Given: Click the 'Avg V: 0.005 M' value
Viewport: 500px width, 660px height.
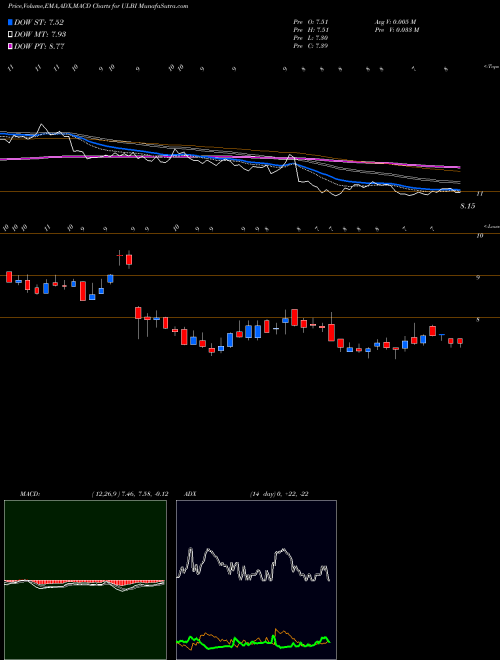Looking at the screenshot, I should (395, 22).
